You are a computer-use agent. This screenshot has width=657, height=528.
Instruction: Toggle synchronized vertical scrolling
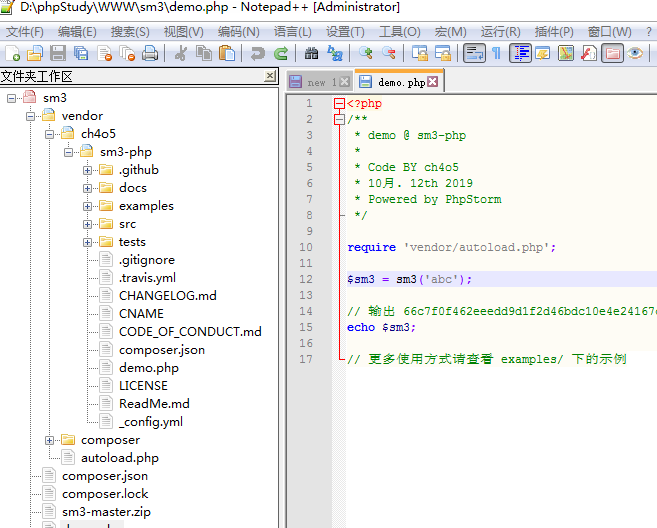419,53
